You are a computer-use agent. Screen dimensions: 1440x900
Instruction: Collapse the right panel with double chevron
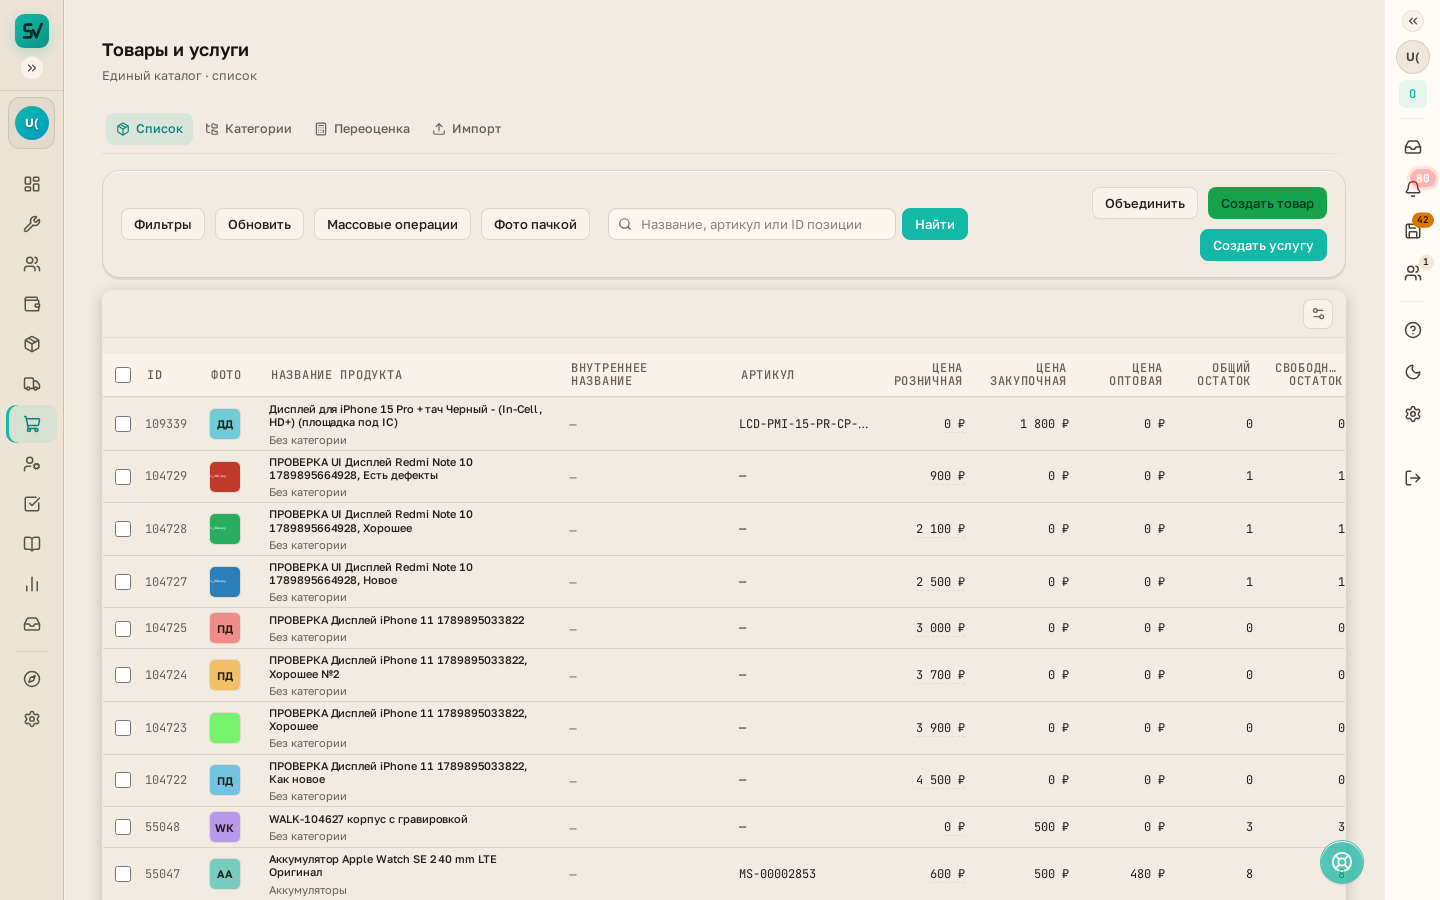[1413, 21]
